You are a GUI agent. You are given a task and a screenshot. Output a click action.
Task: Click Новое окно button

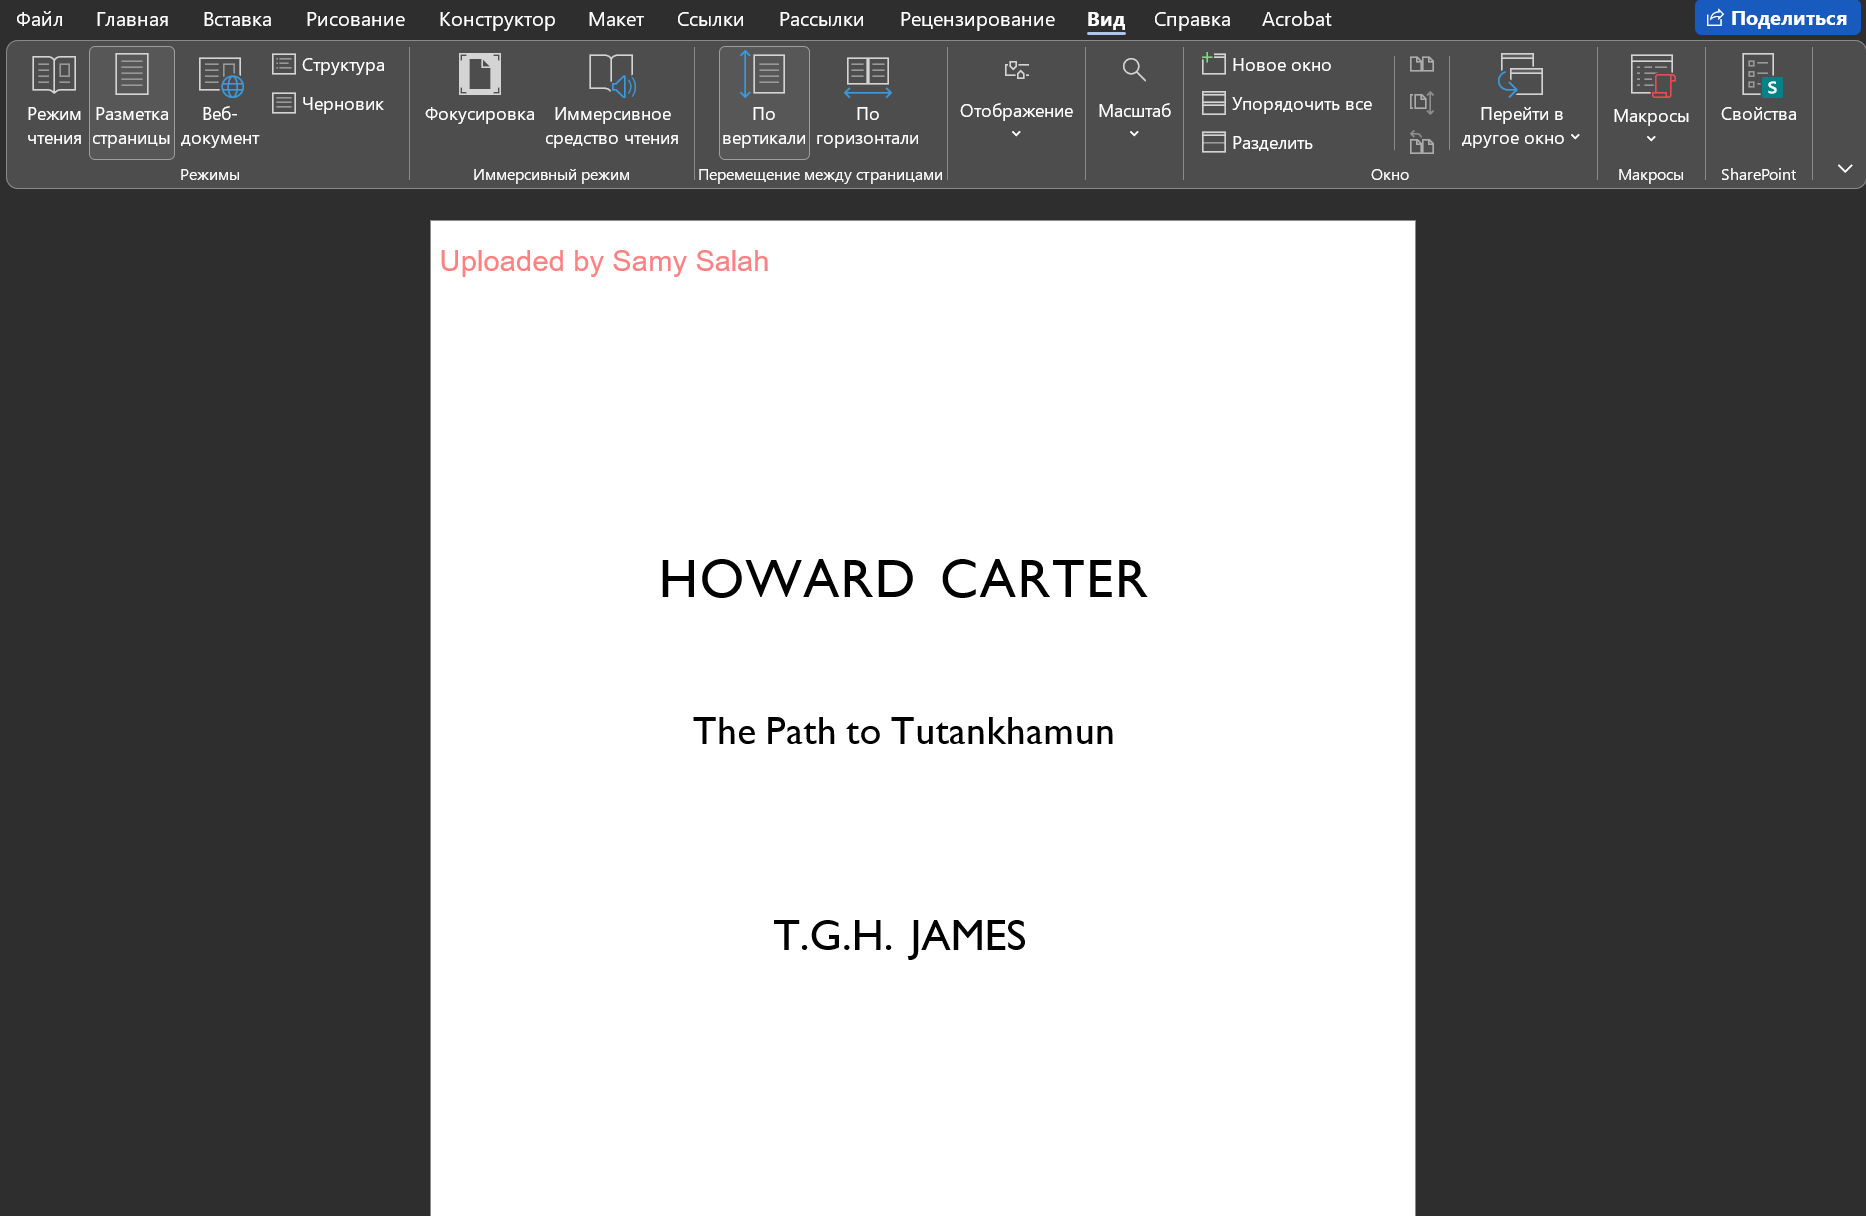pos(1267,65)
